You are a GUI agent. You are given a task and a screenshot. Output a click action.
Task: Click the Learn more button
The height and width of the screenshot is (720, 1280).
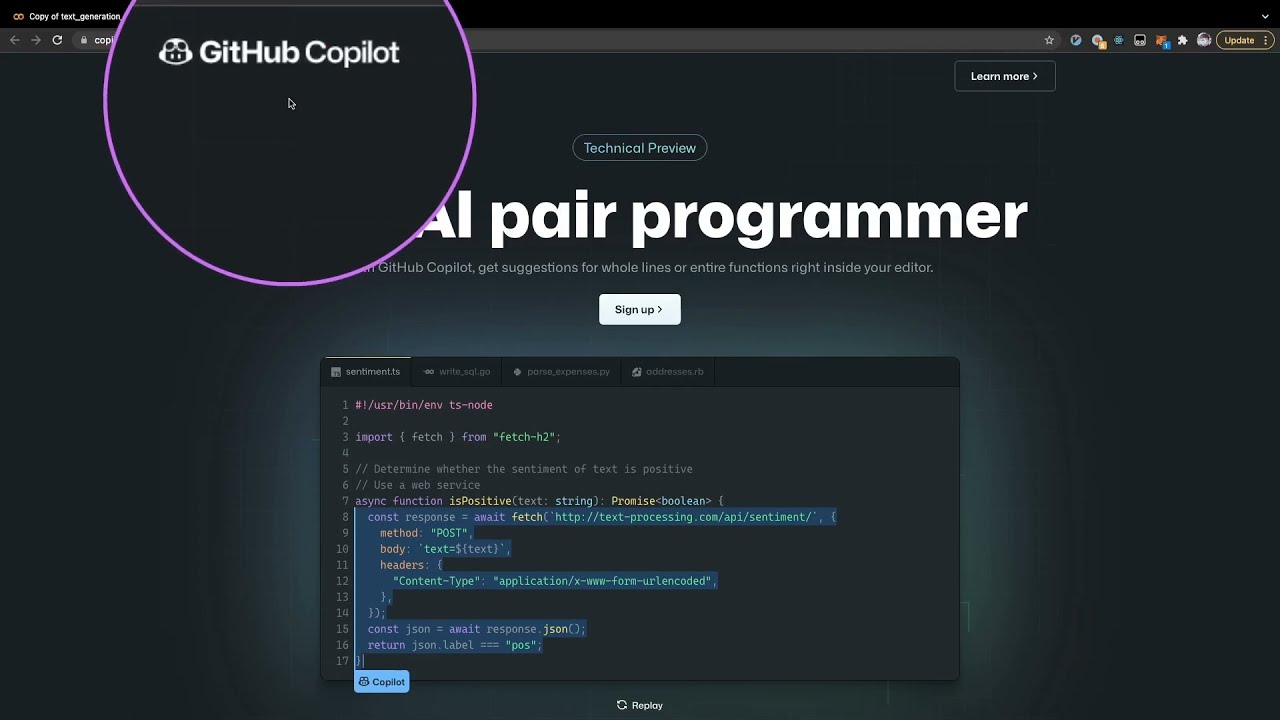pyautogui.click(x=1005, y=76)
